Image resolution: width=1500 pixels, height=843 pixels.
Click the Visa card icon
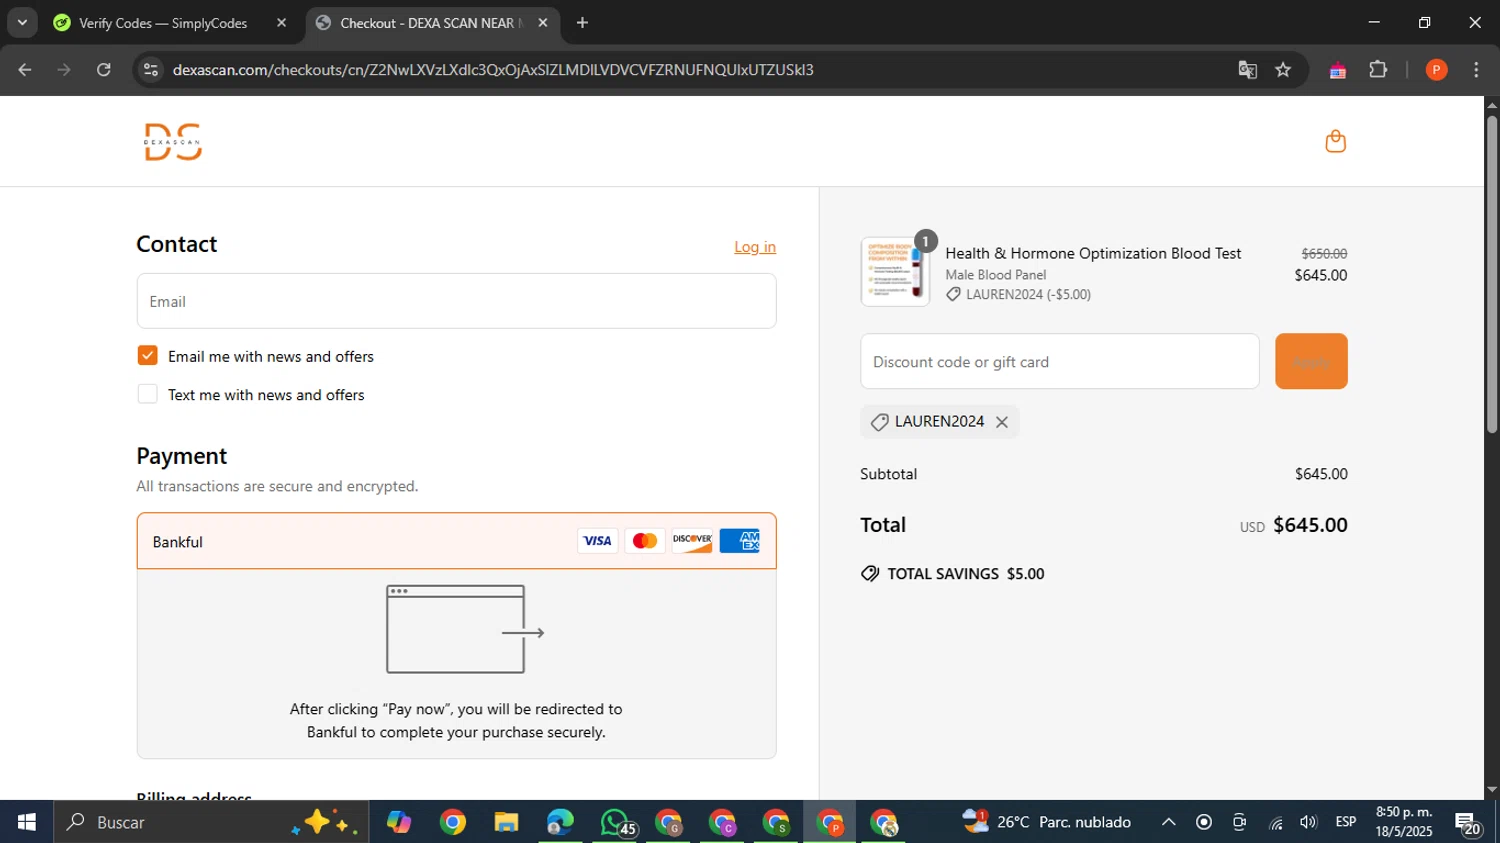597,541
